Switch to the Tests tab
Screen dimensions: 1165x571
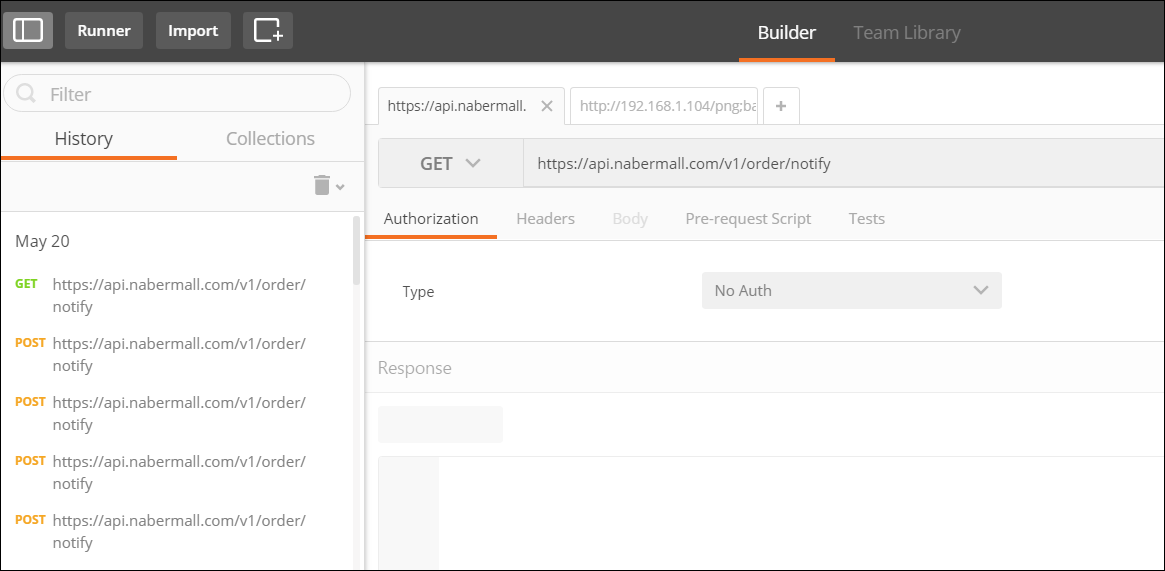click(867, 219)
